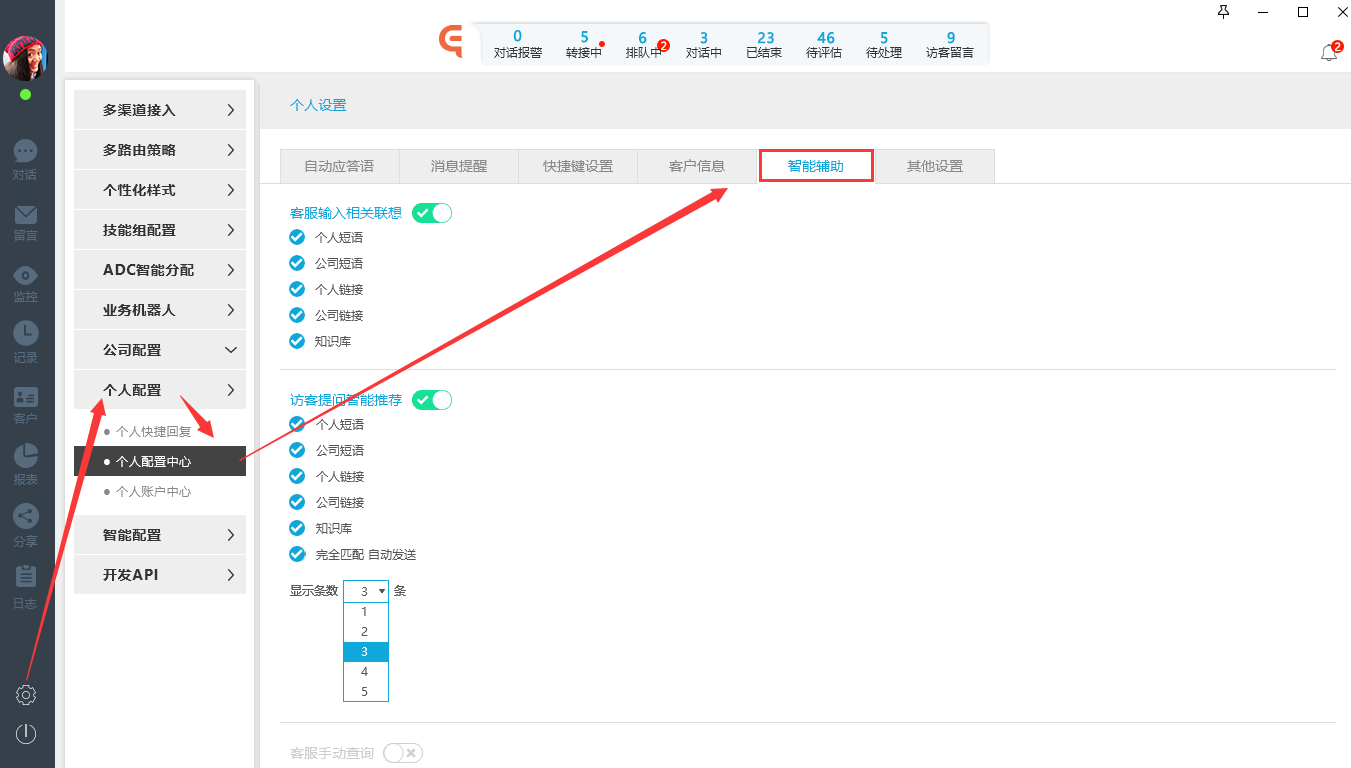Open the 对话 chat icon in sidebar
The image size is (1351, 768).
point(26,152)
